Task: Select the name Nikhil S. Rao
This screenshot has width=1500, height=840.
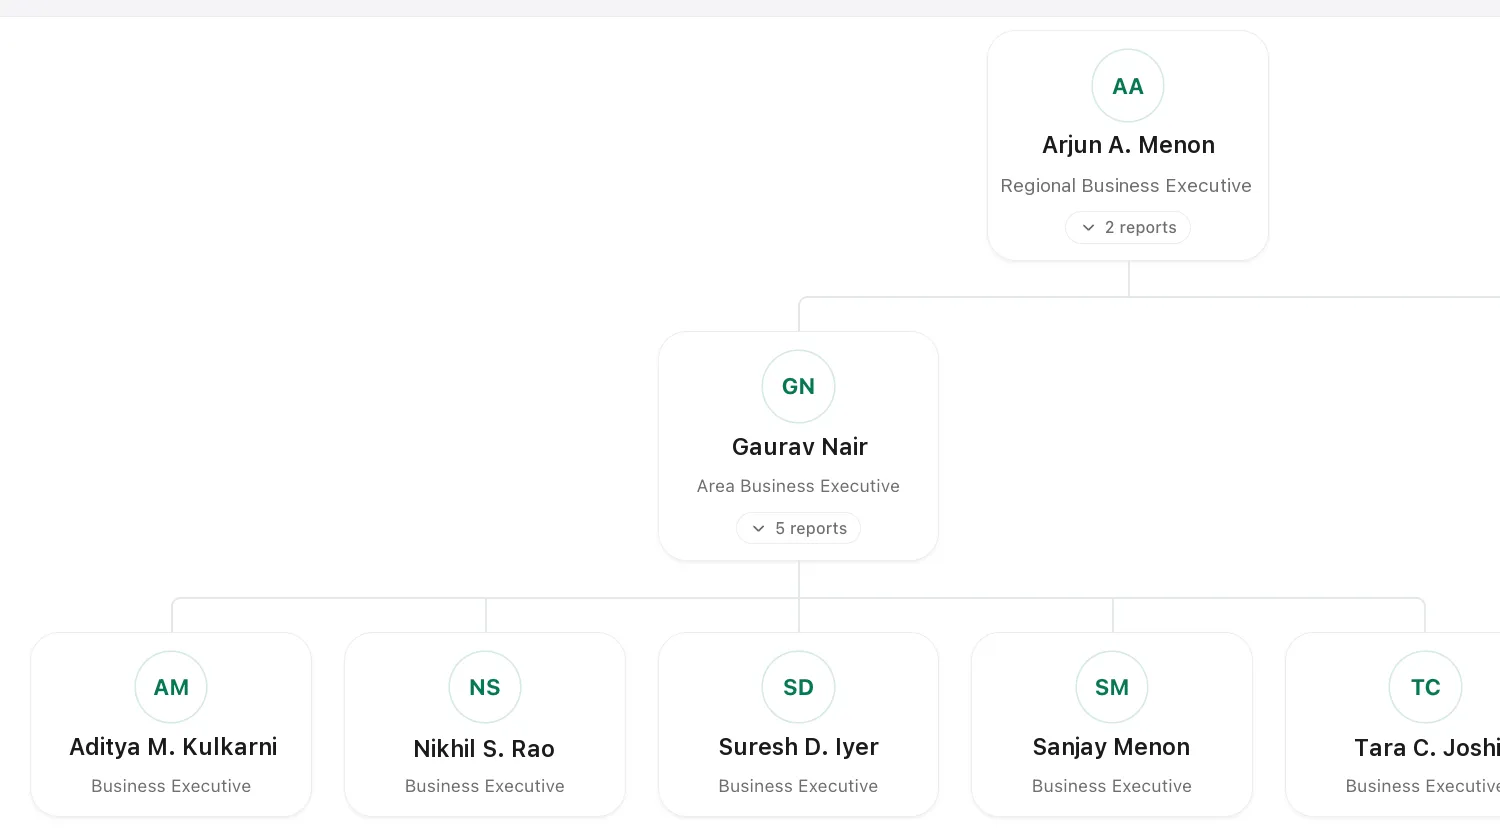Action: (484, 748)
